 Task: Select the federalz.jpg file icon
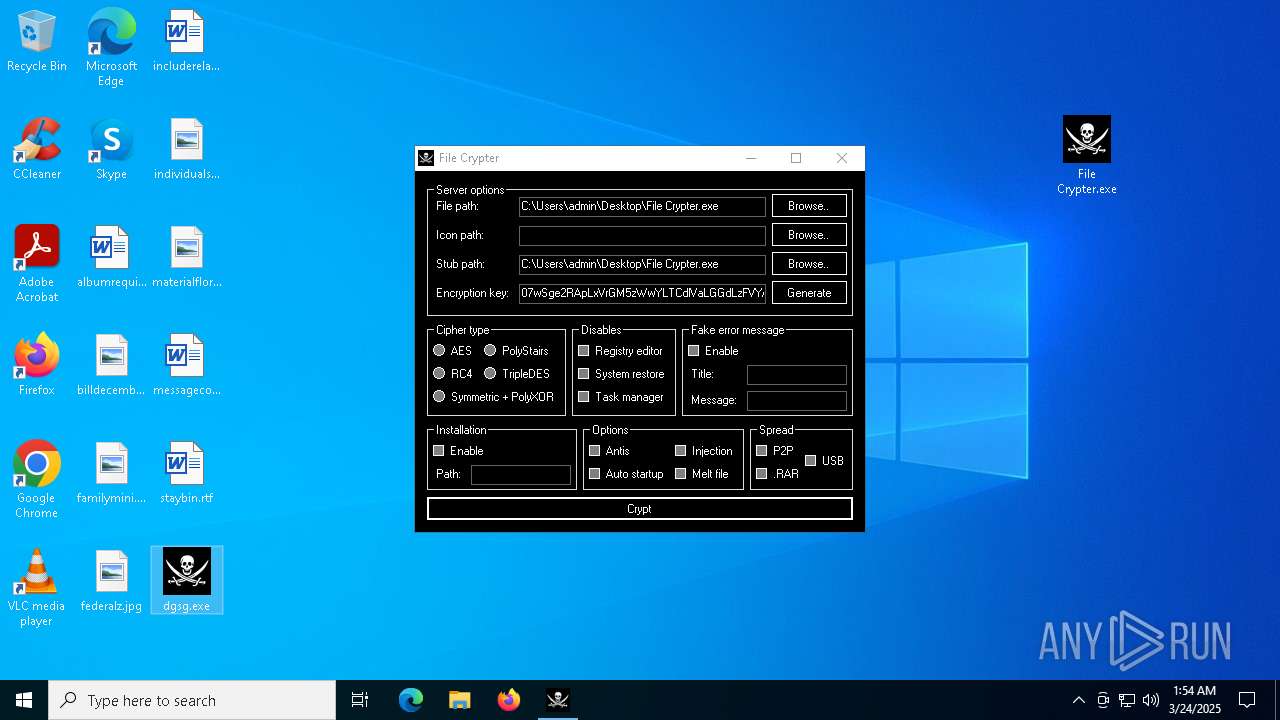[111, 582]
